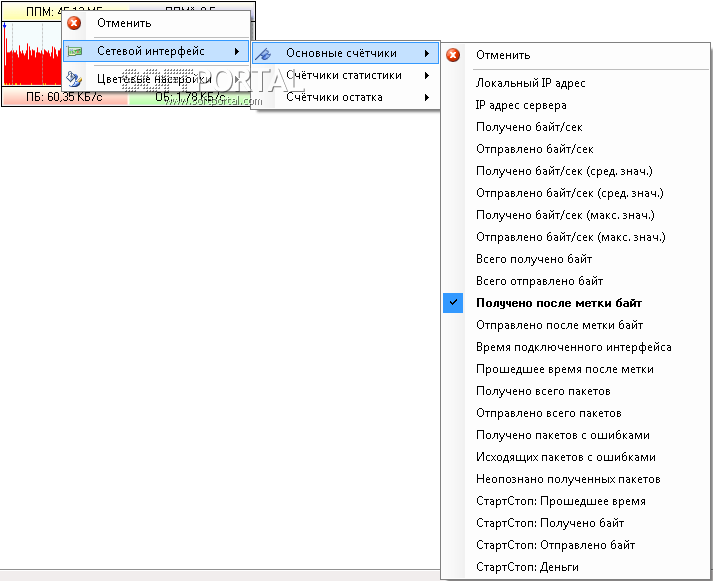The image size is (713, 581).
Task: Pick Получено байт/сек (сред. знач.)
Action: [576, 171]
